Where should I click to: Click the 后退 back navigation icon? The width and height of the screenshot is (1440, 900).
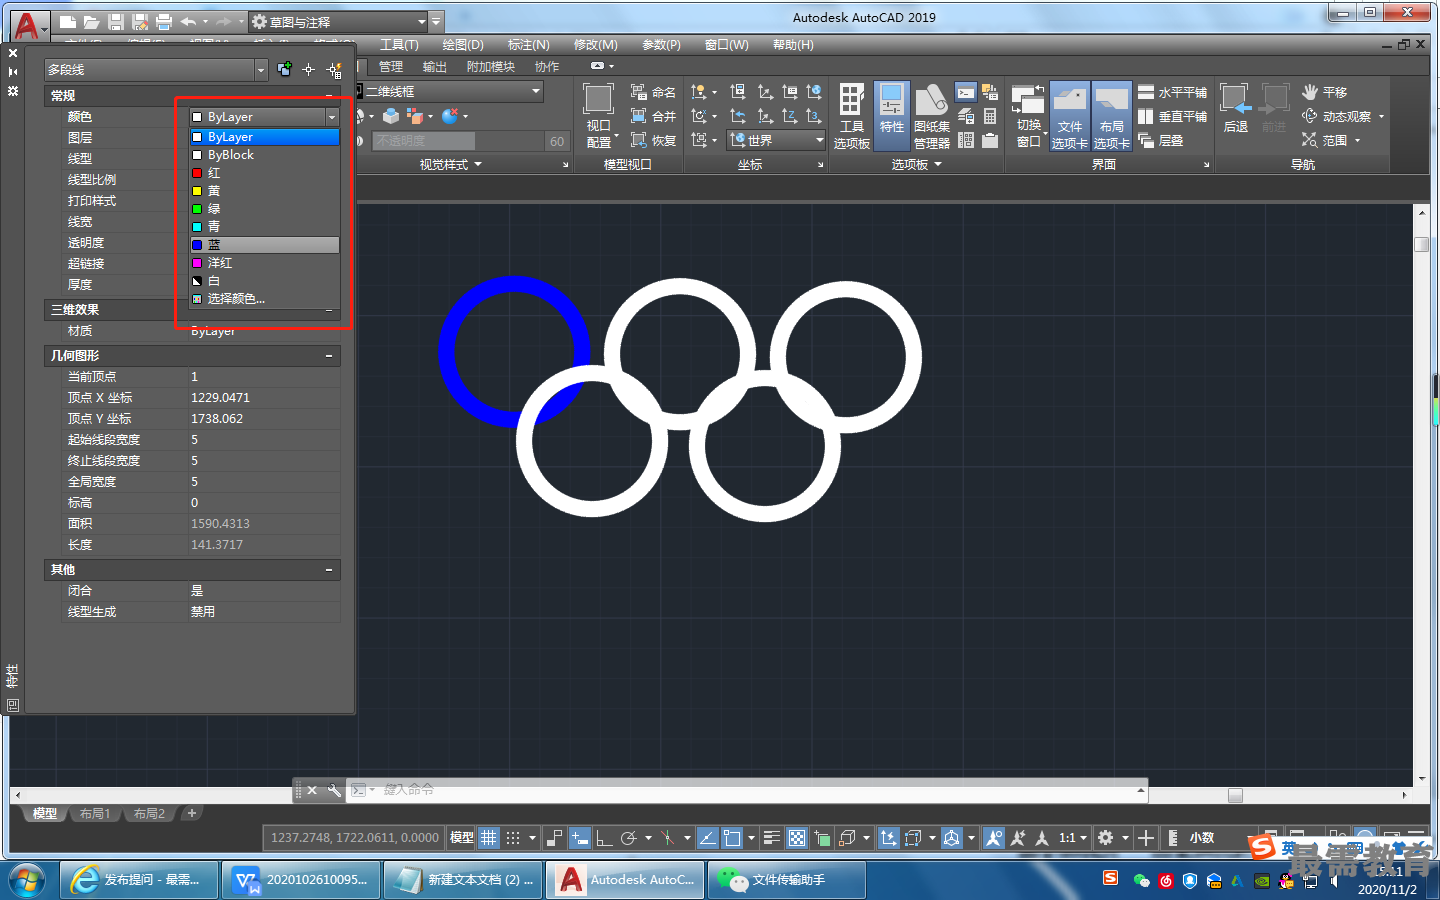tap(1235, 108)
